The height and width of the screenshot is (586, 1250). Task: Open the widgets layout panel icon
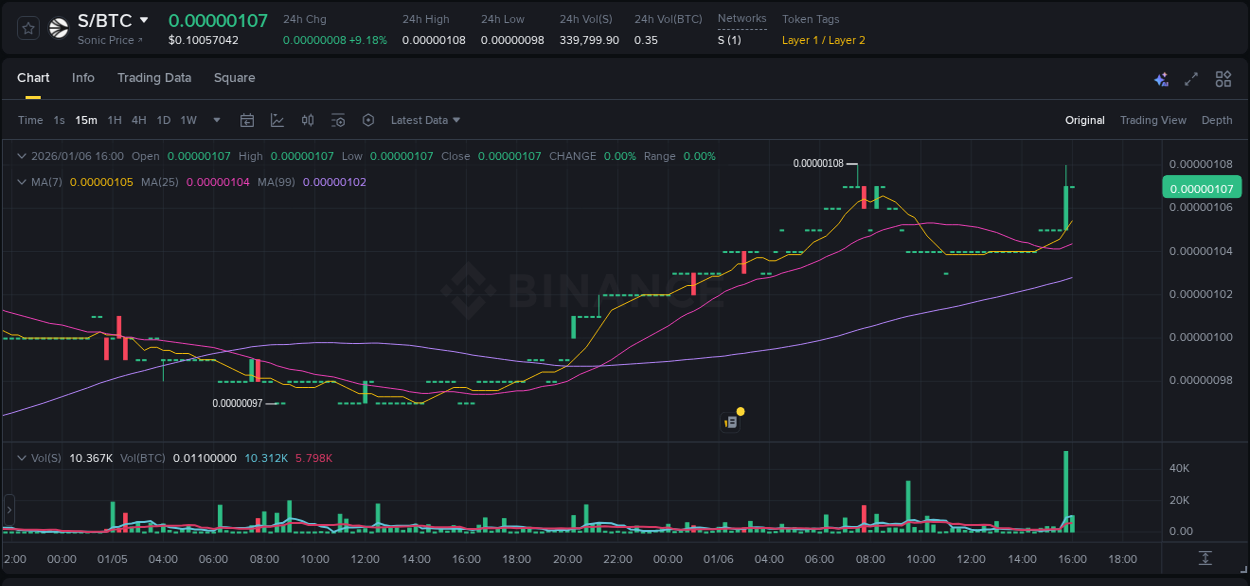pyautogui.click(x=1223, y=78)
